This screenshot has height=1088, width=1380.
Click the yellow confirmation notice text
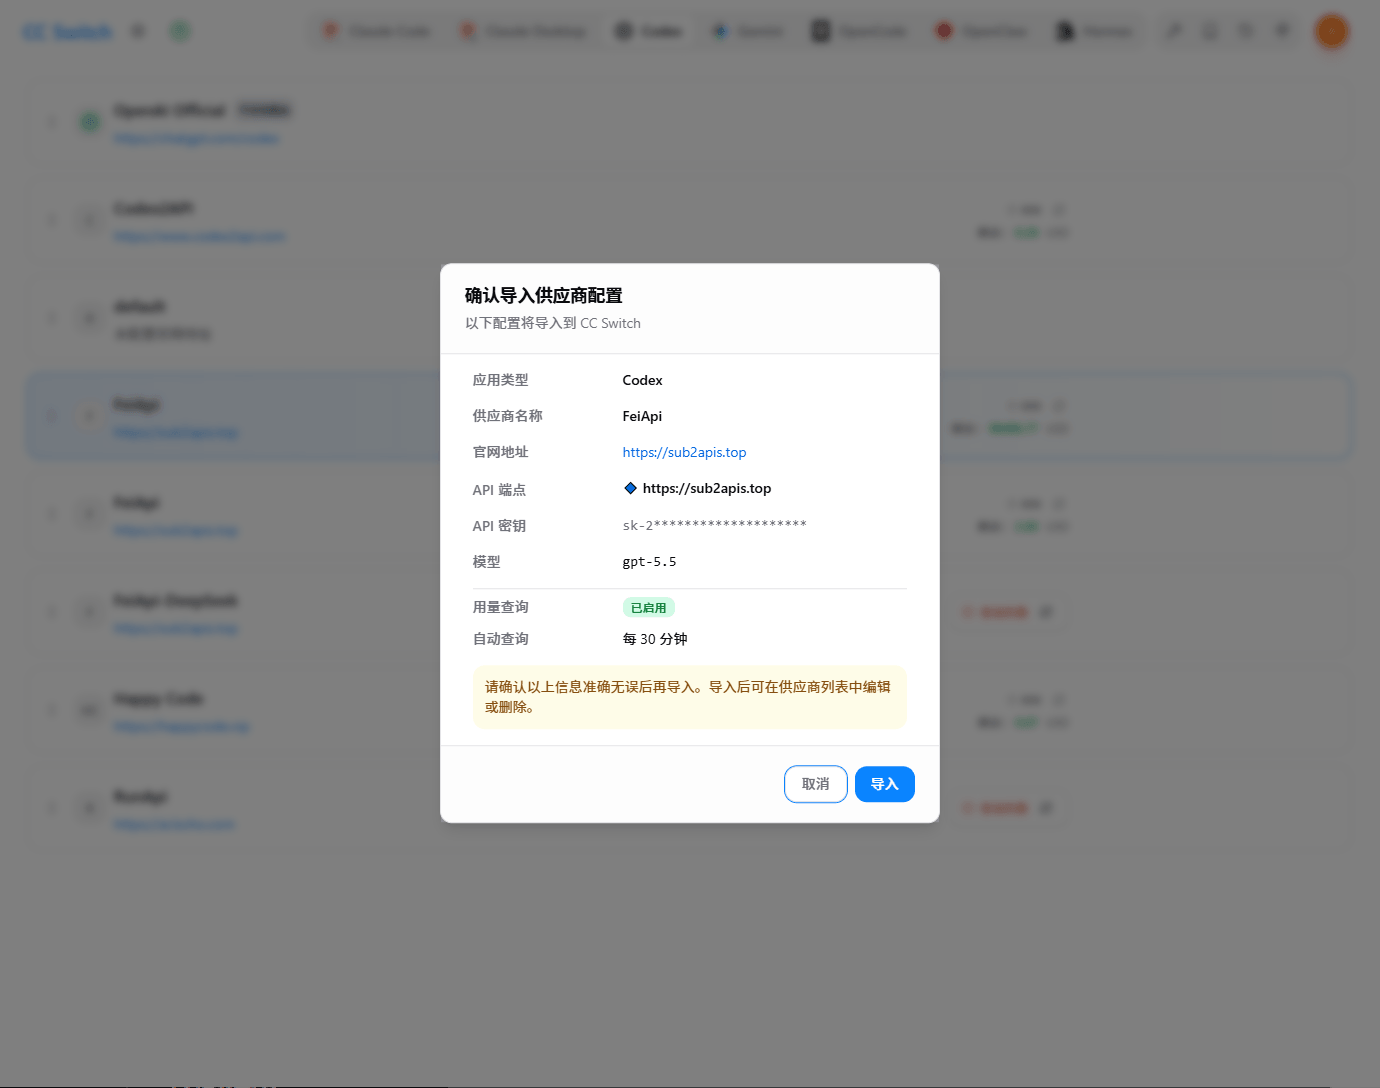point(689,697)
